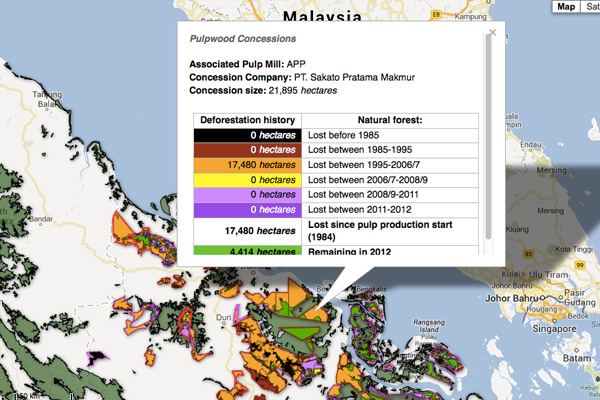Click orange 17,480 hectares swatch

(x=246, y=163)
